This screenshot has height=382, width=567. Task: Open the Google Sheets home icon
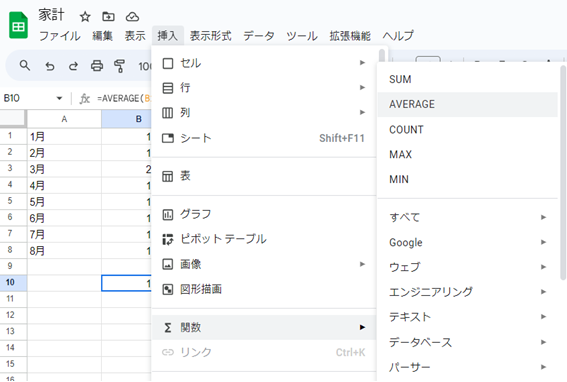(x=18, y=25)
